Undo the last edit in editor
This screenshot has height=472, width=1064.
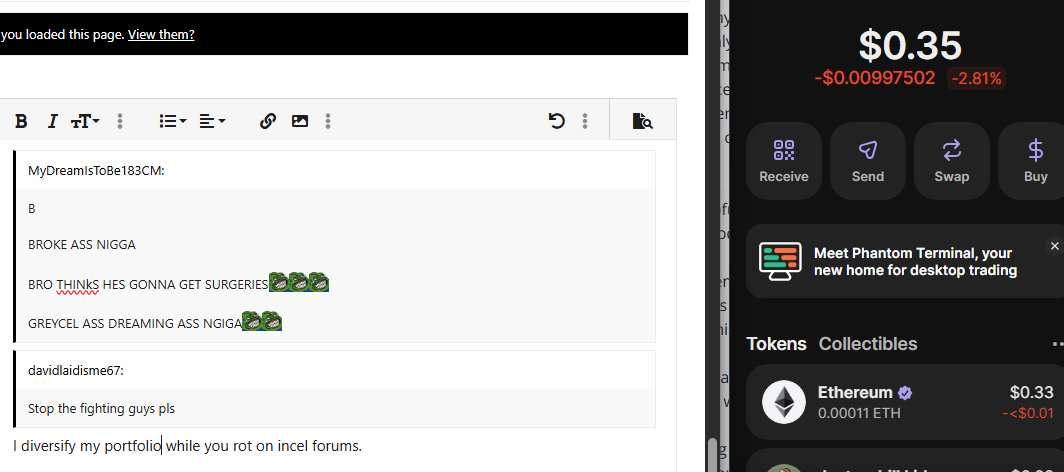tap(556, 121)
